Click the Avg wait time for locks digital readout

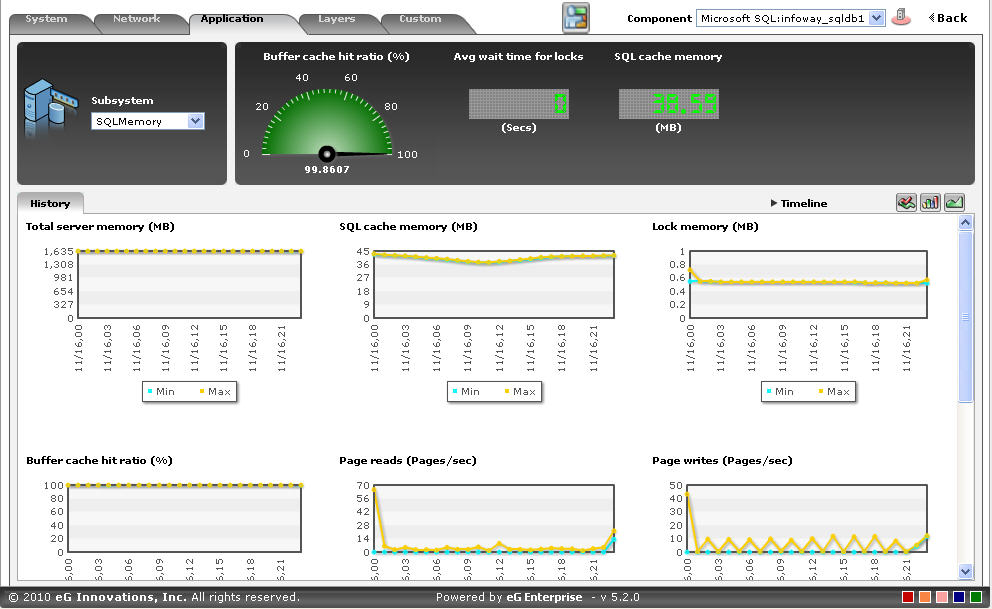(x=519, y=104)
